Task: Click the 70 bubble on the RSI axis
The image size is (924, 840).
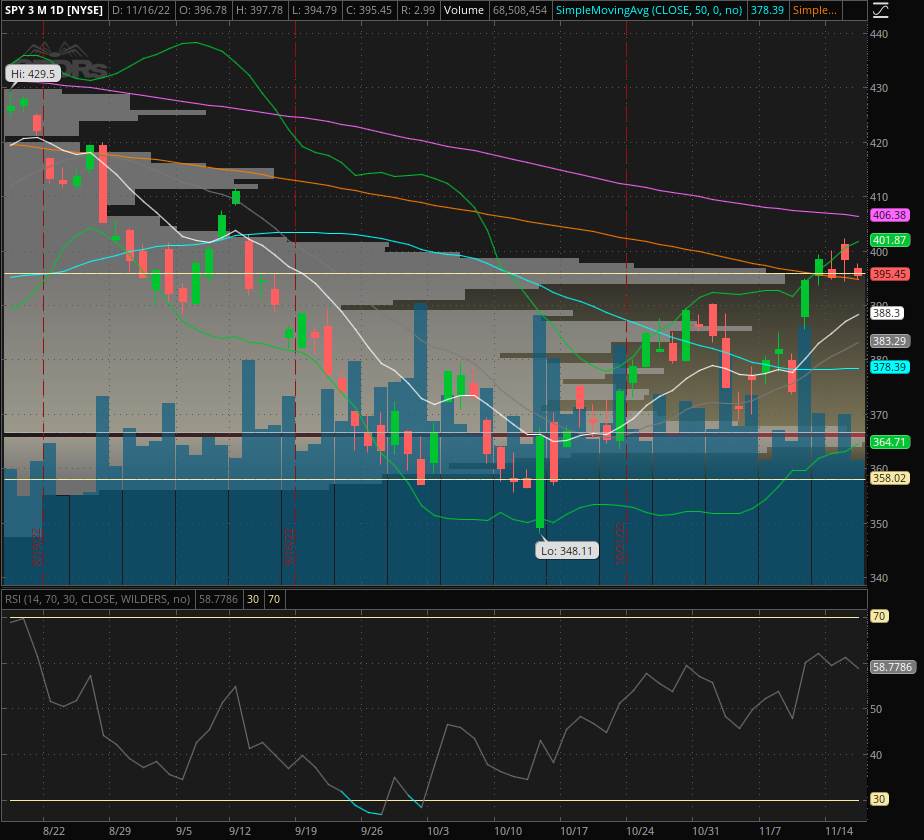Action: point(879,616)
